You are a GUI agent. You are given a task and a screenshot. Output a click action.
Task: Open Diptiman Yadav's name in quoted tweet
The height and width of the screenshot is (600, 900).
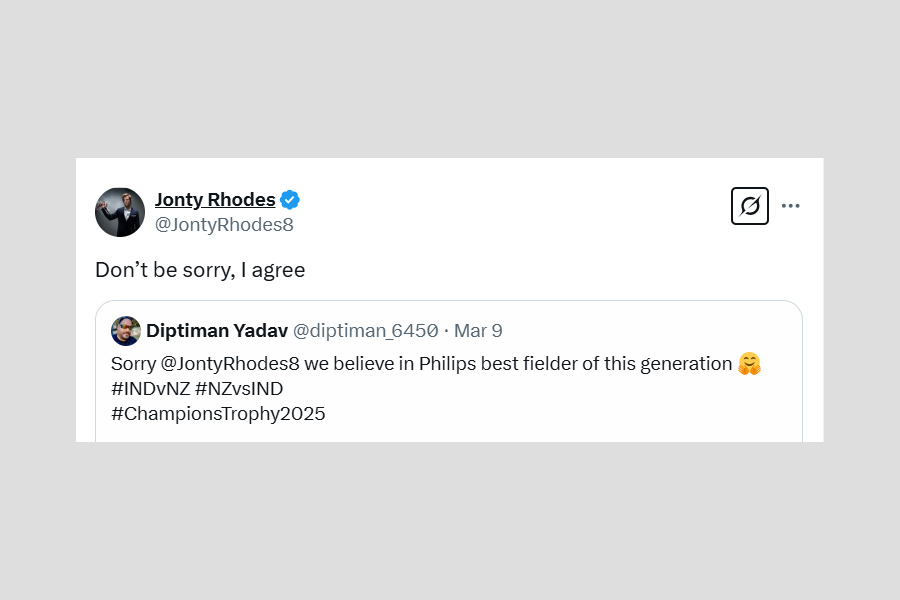pos(216,331)
